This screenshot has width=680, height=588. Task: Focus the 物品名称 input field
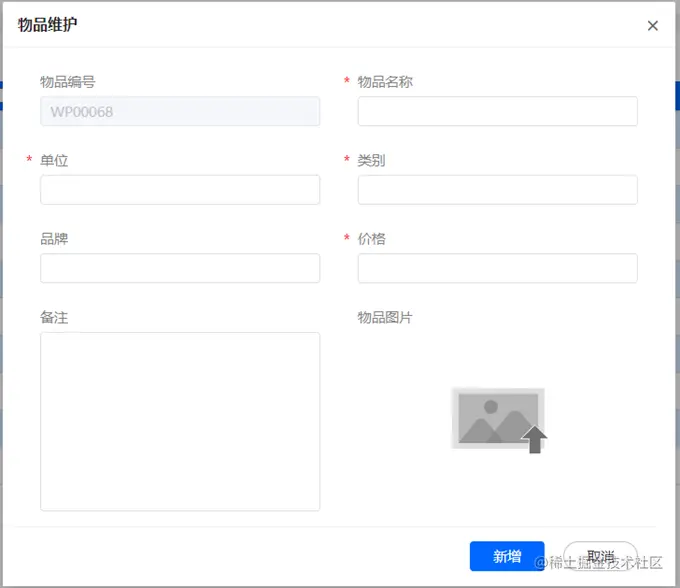(497, 111)
